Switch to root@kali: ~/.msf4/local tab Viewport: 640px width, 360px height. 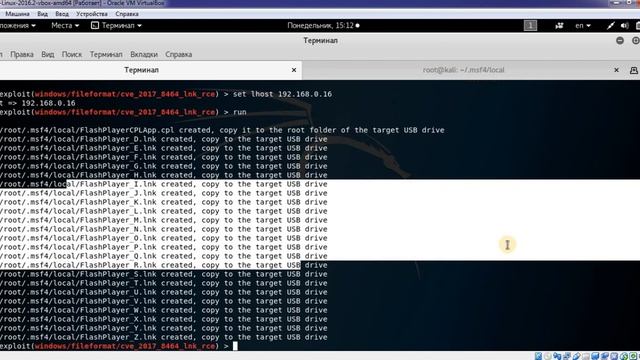pos(463,70)
